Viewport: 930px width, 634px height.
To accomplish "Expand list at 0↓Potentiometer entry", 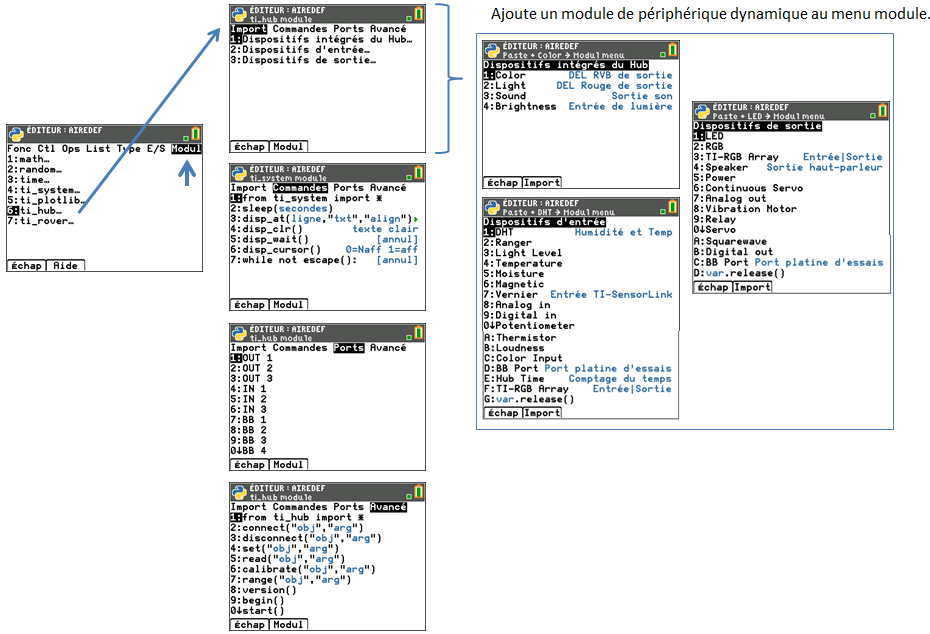I will pos(530,325).
